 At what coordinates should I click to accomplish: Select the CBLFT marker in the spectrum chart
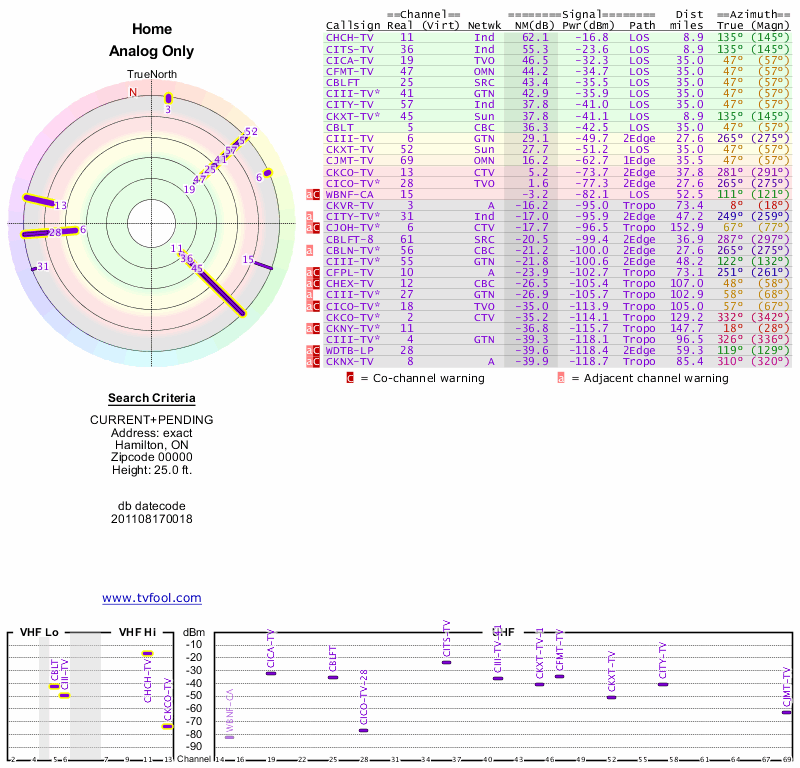point(333,677)
